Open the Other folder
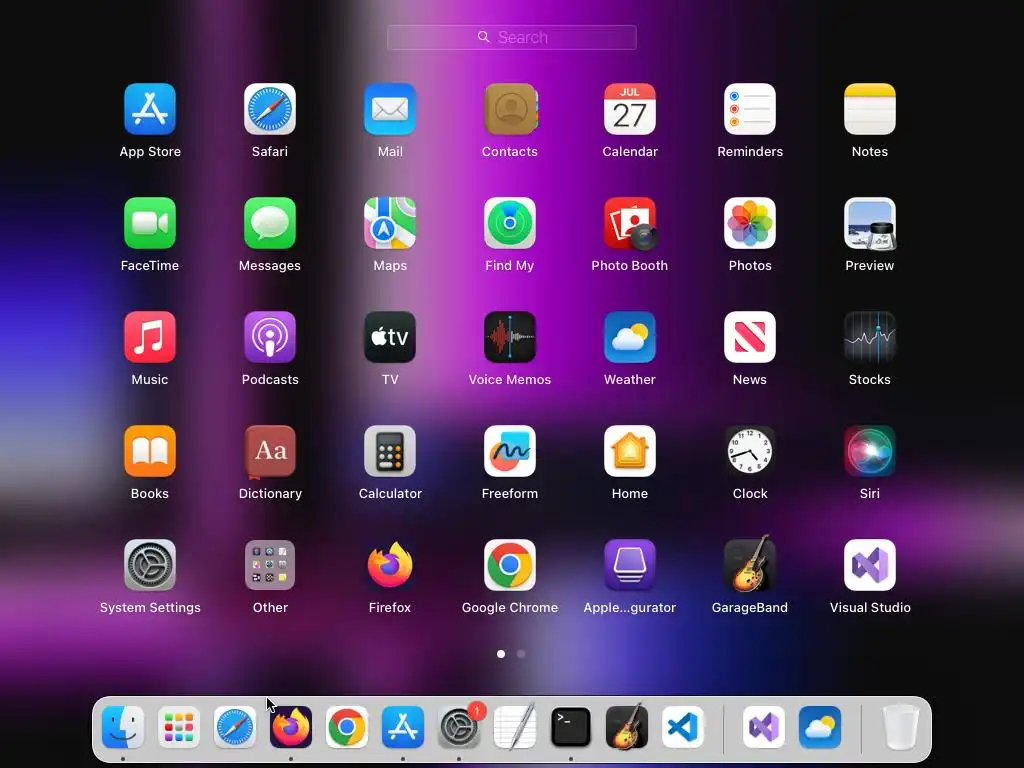 (270, 565)
